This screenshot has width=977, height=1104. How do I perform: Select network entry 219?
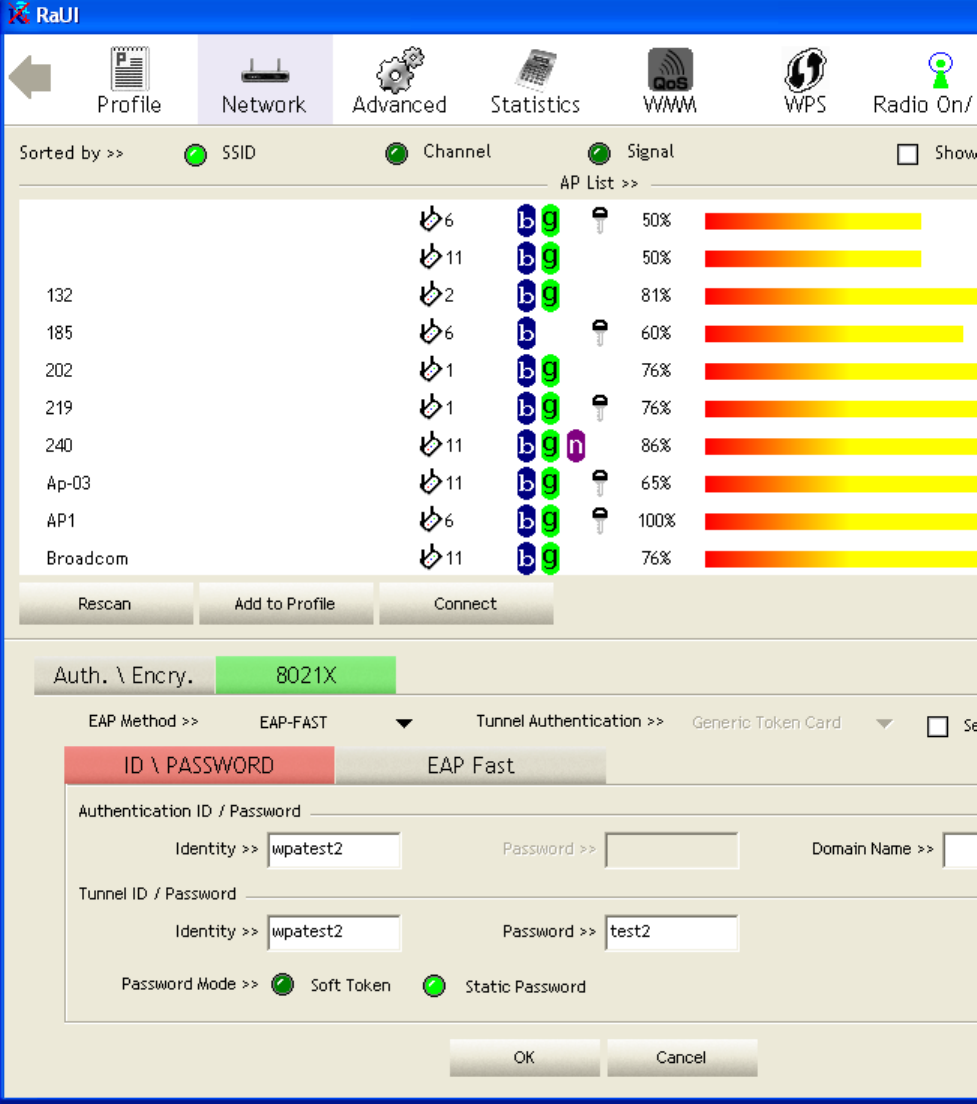[59, 408]
